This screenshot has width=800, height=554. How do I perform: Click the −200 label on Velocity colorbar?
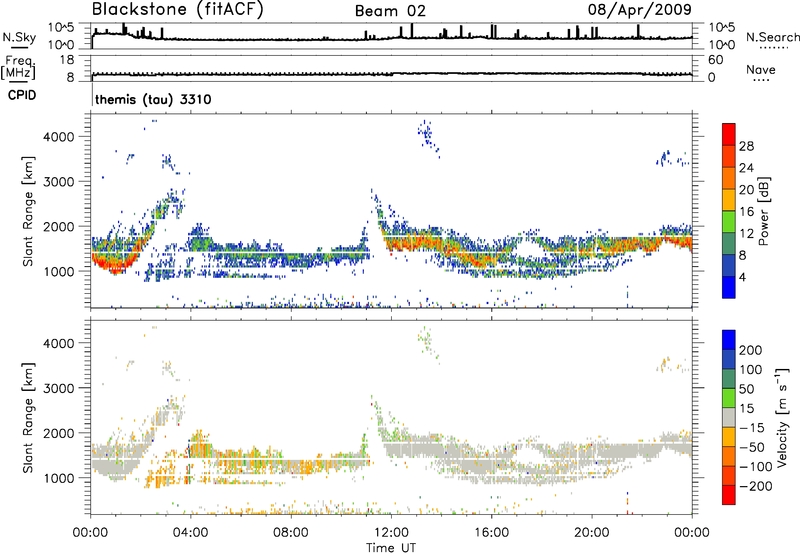755,486
